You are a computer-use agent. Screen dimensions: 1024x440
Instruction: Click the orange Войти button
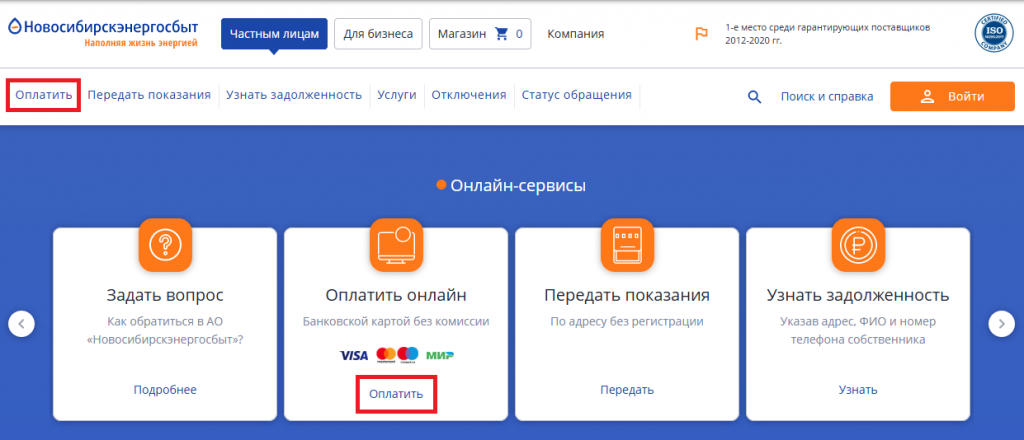[x=952, y=97]
